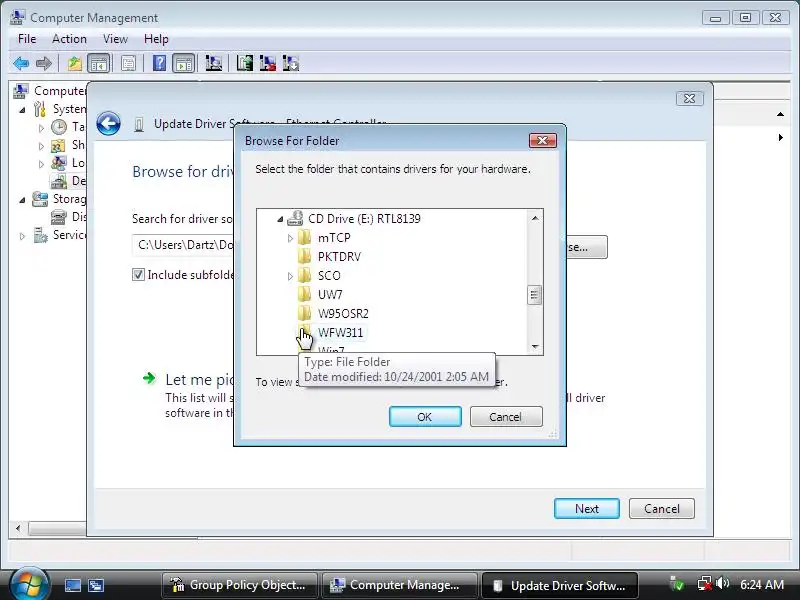Collapse the Storage tree node
Screen dimensions: 800x600
pos(22,200)
